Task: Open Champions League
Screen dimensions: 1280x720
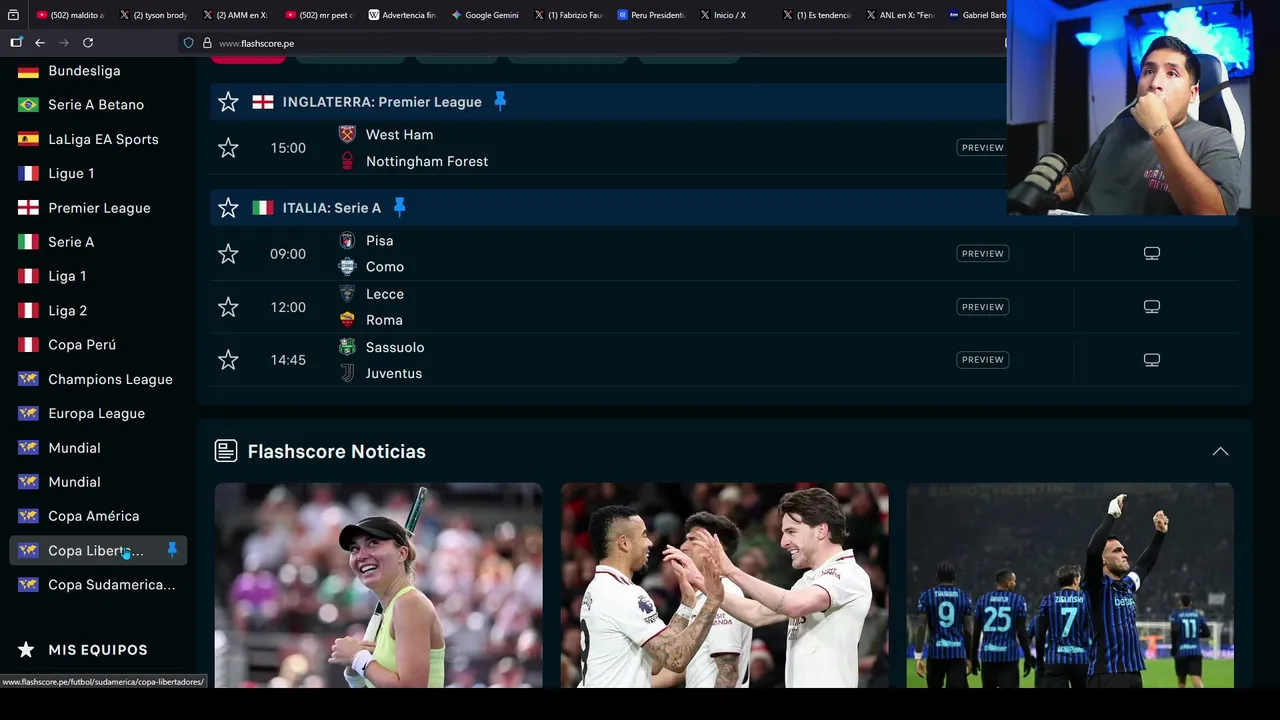Action: point(110,380)
